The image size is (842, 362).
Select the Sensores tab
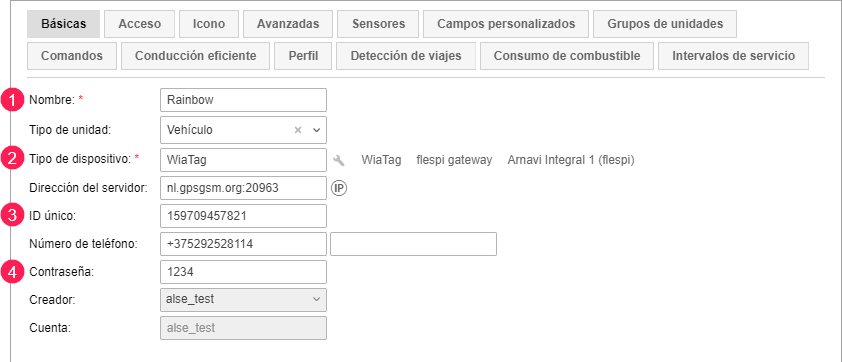[379, 24]
